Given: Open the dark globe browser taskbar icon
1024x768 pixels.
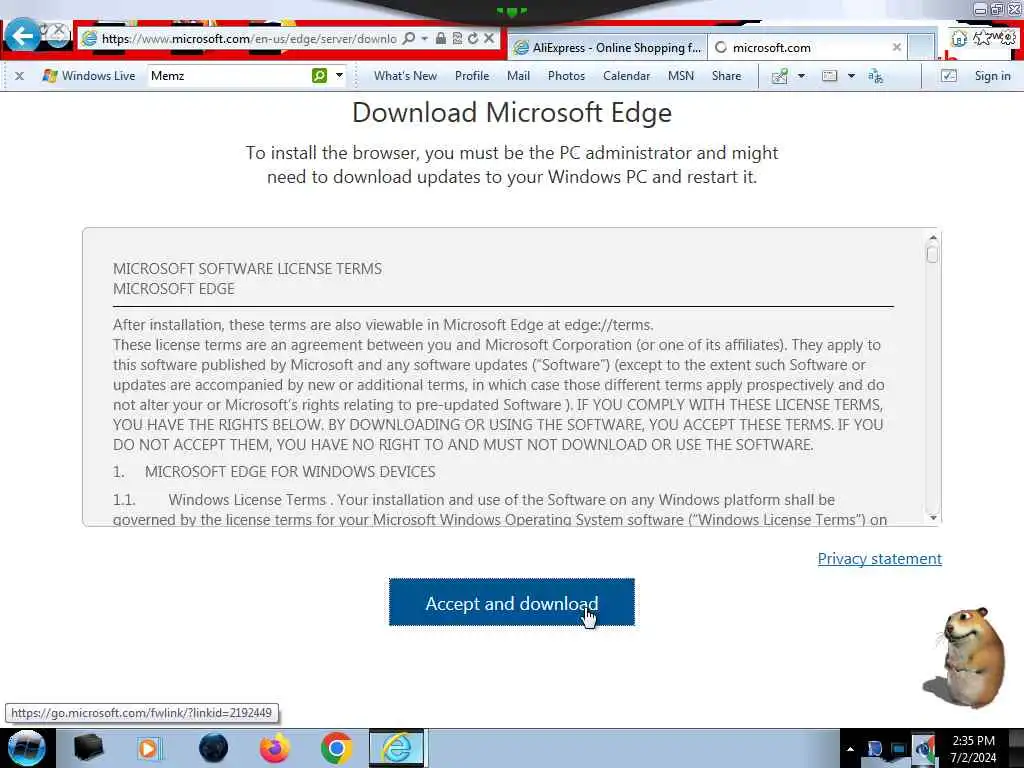Looking at the screenshot, I should coord(213,748).
